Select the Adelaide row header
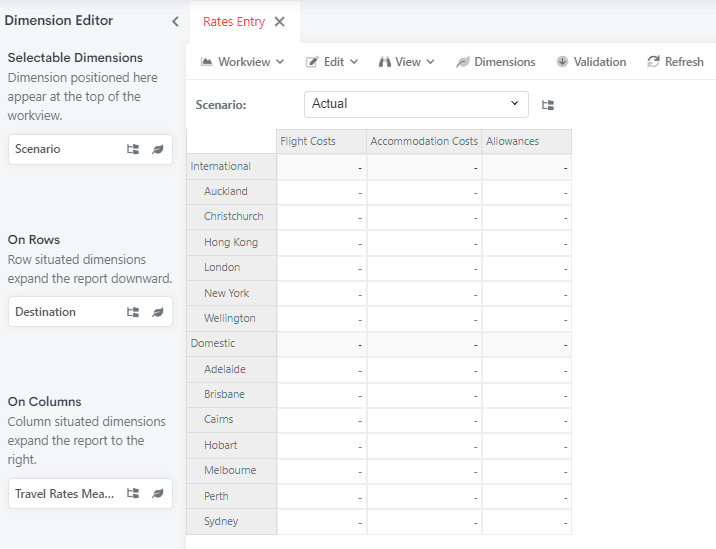The width and height of the screenshot is (716, 549). point(232,369)
